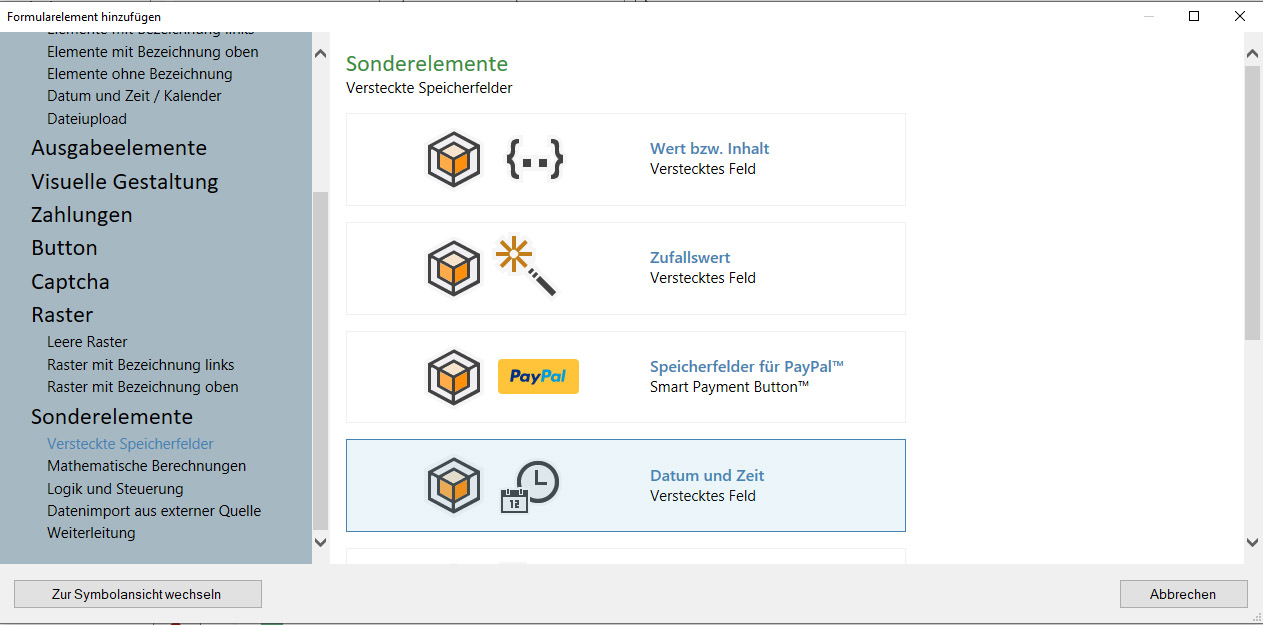This screenshot has height=625, width=1263.
Task: Select Mathematische Berechnungen in sidebar
Action: tap(146, 466)
